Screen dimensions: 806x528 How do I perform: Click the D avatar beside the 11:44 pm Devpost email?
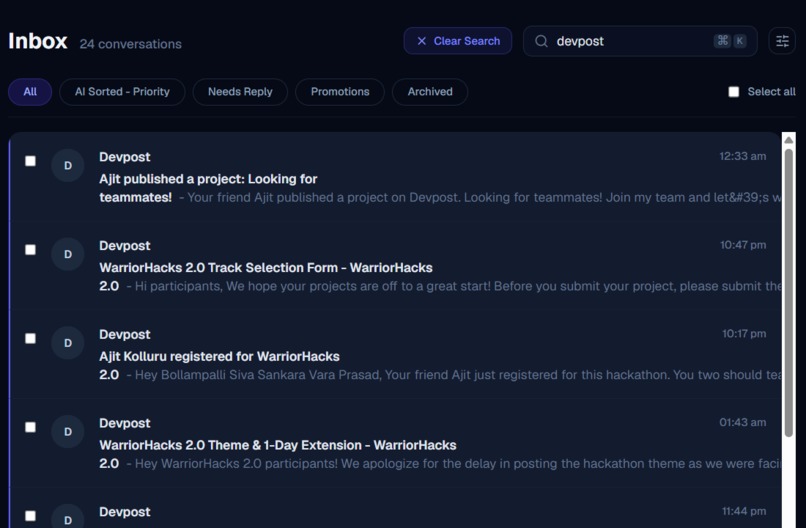pyautogui.click(x=68, y=517)
